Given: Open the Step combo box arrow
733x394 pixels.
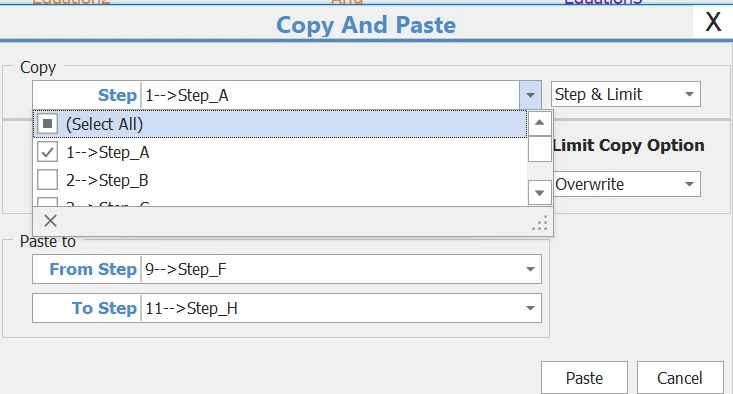Looking at the screenshot, I should tap(530, 95).
